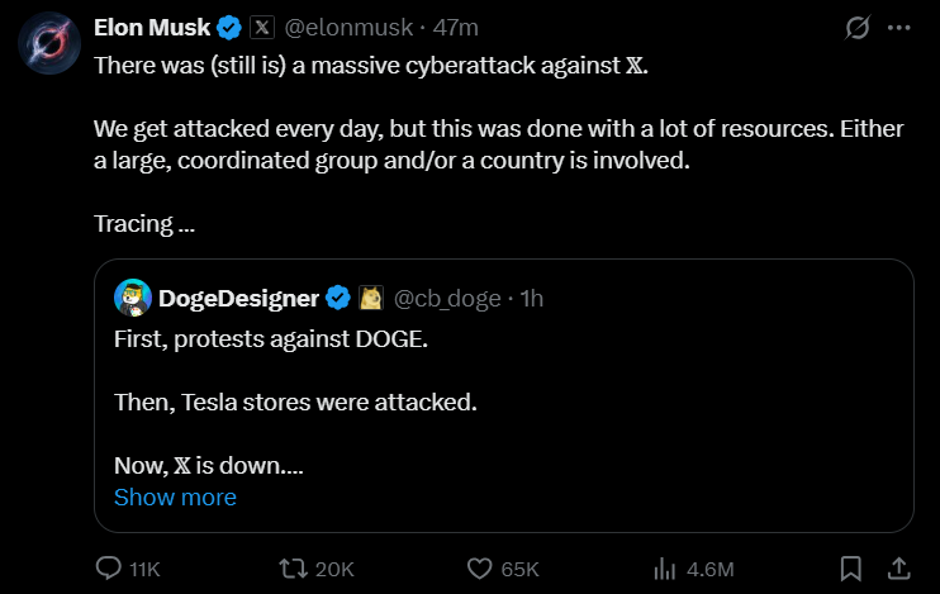The image size is (940, 594).
Task: Click DogeDesigner's verified checkmark badge
Action: click(338, 297)
